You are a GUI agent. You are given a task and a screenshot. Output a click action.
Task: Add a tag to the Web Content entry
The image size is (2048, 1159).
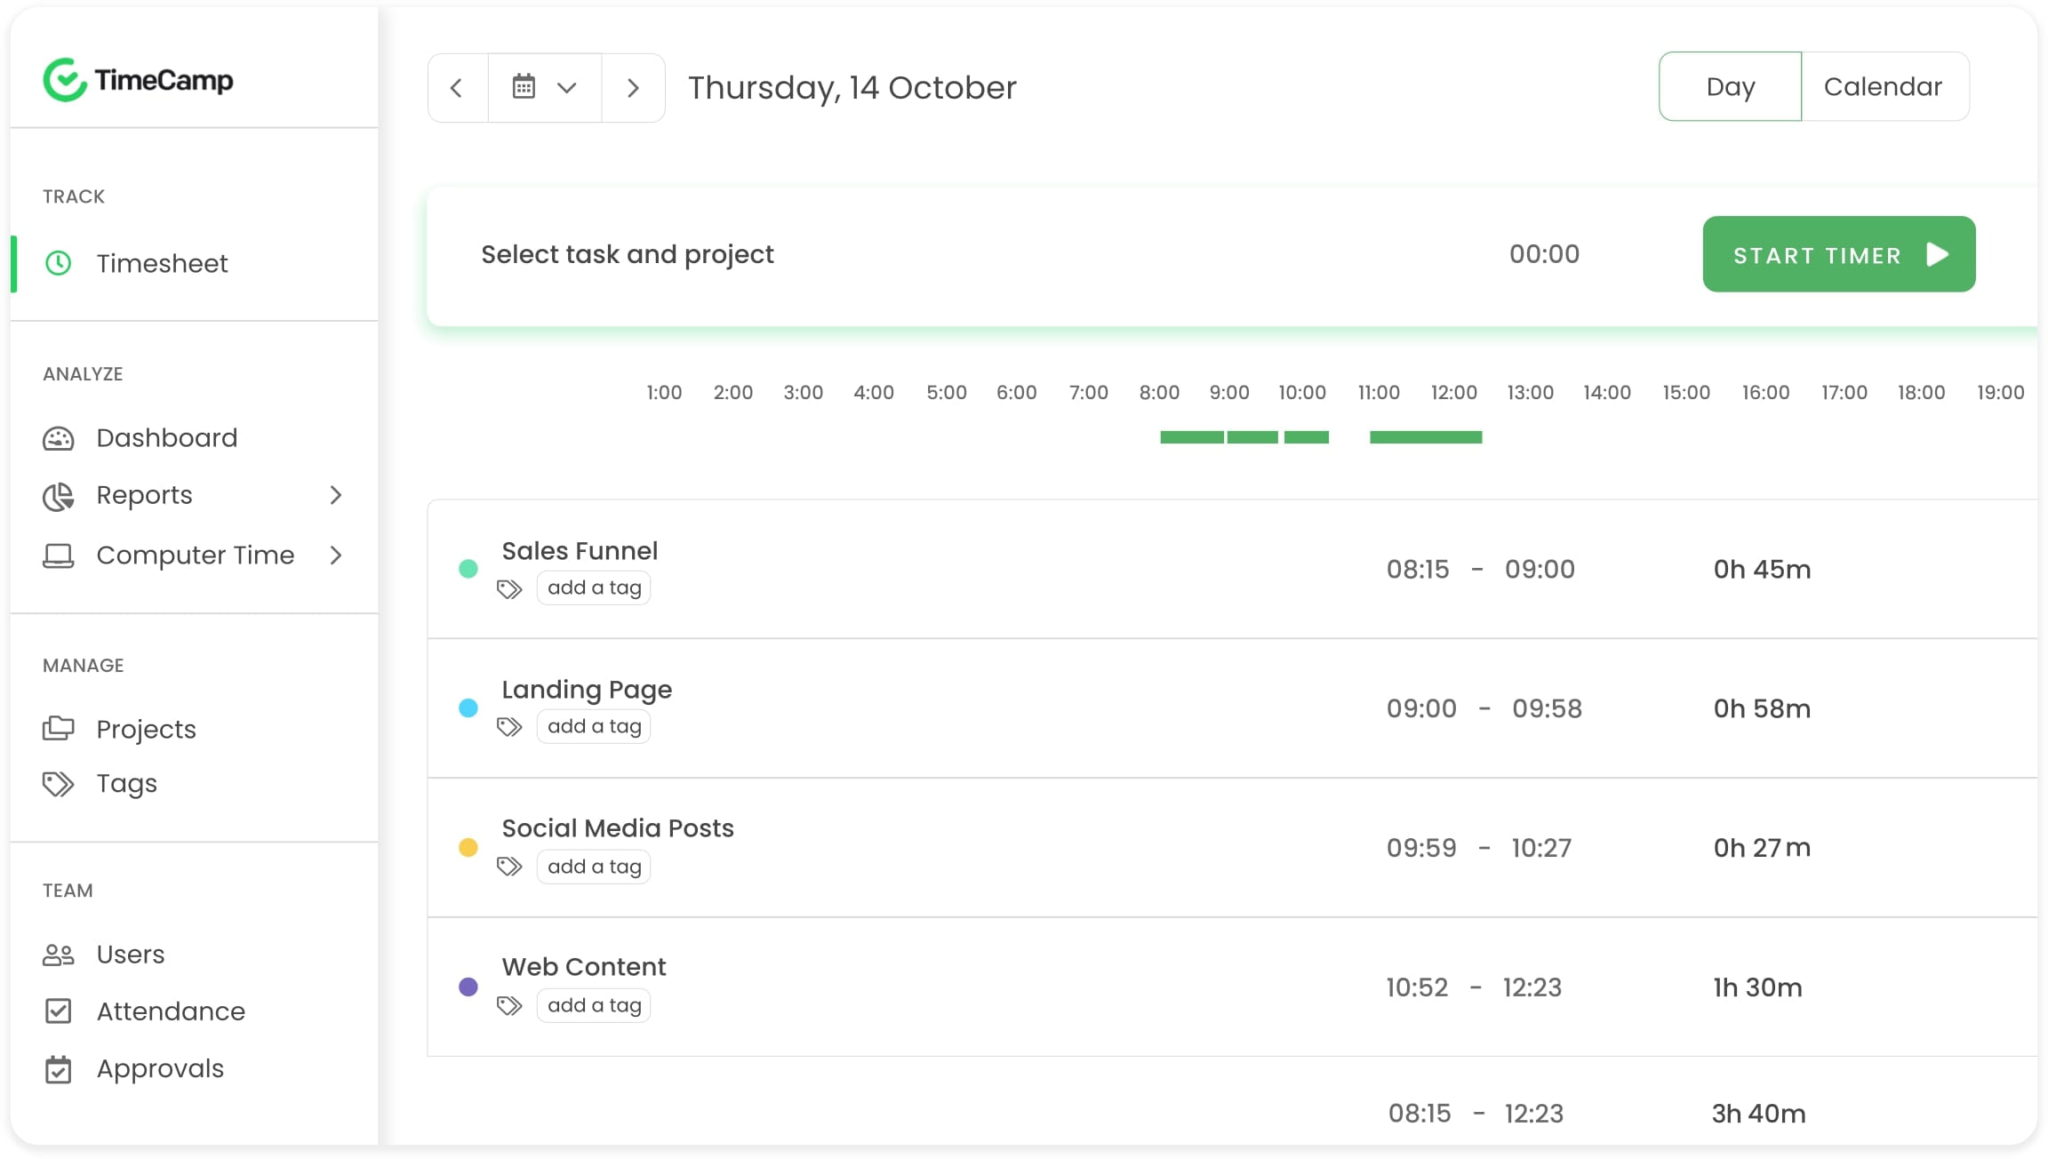tap(593, 1004)
